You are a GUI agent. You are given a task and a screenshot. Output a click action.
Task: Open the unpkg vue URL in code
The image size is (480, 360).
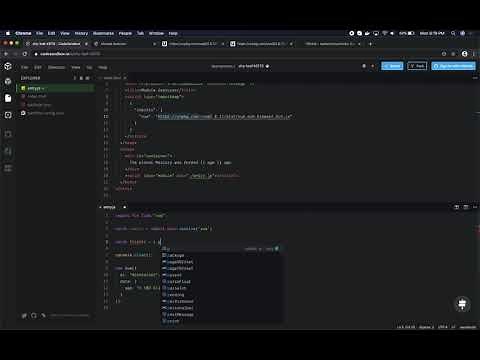[x=224, y=116]
